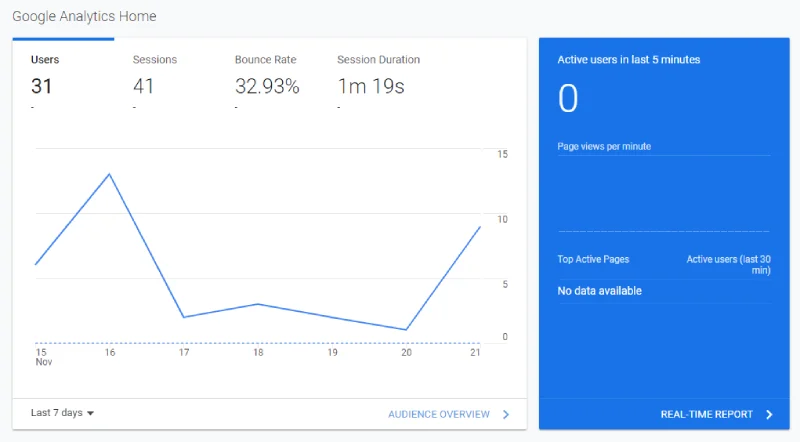Click the Google Analytics Home title
The height and width of the screenshot is (442, 800).
pos(84,16)
